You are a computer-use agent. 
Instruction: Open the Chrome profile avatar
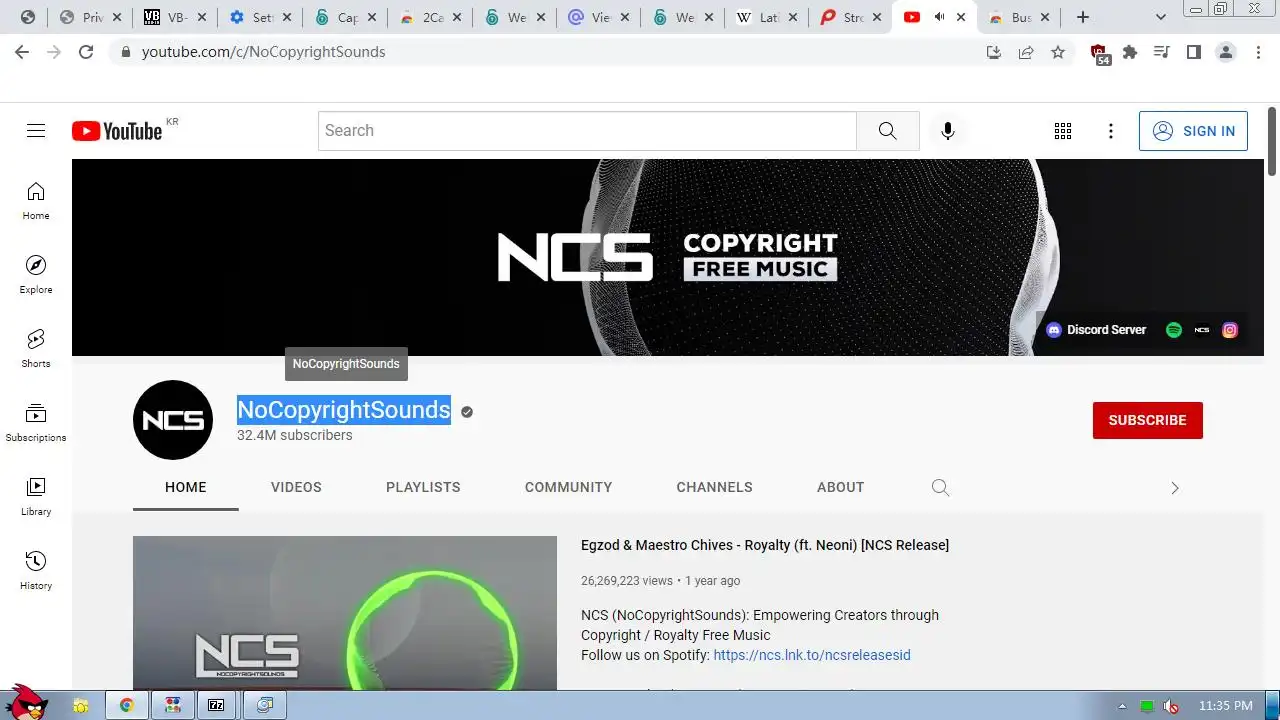[1226, 52]
